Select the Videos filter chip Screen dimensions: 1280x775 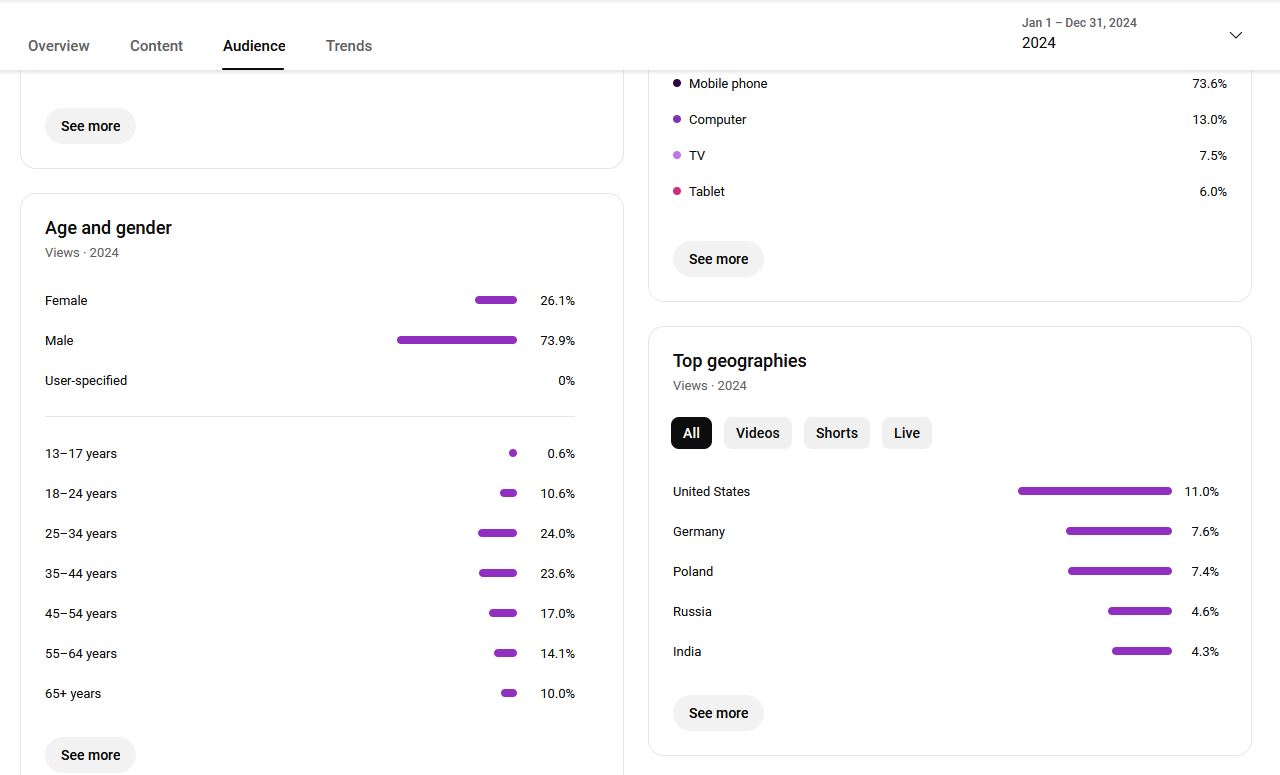point(758,433)
